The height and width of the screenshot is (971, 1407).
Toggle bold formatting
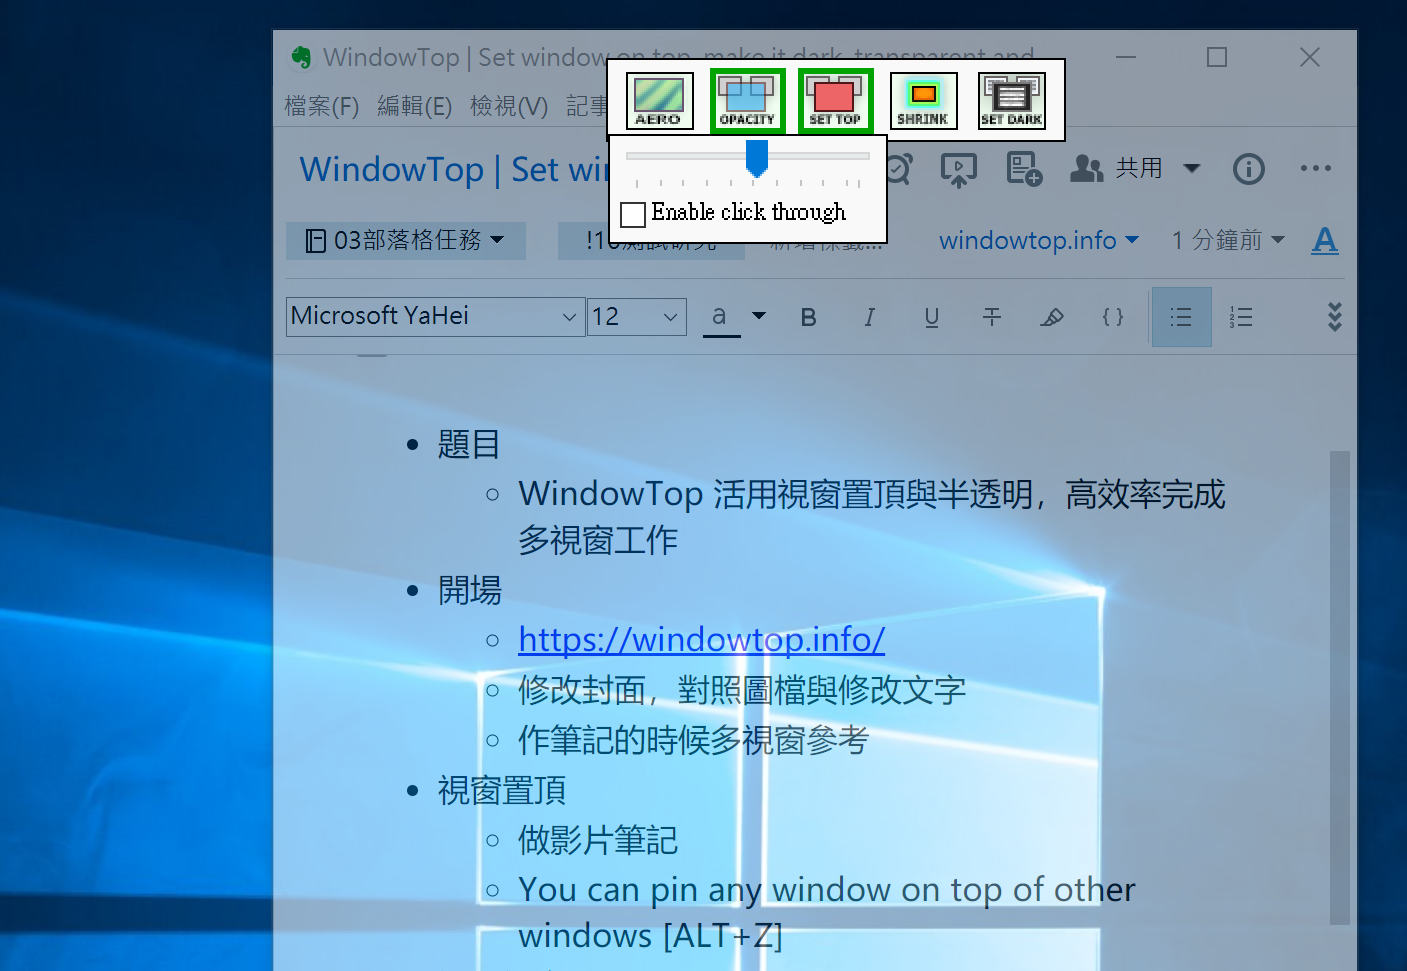(x=809, y=317)
